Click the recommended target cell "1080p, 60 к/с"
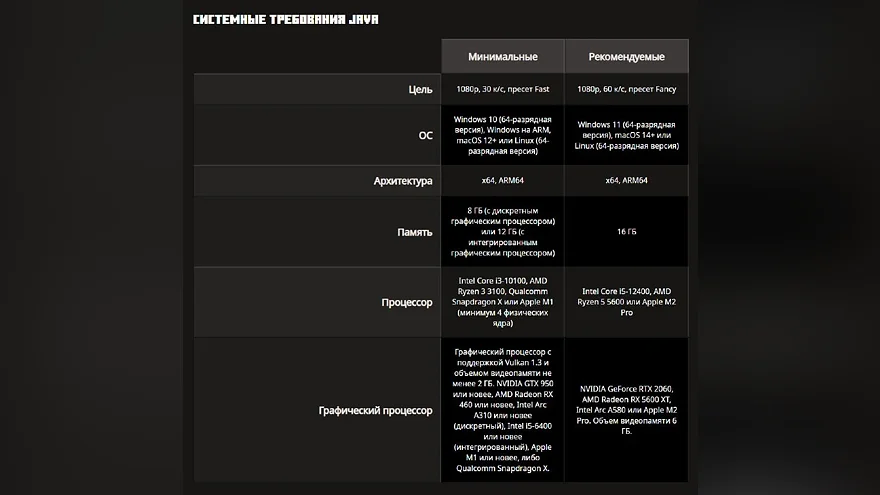This screenshot has height=495, width=880. click(x=626, y=89)
